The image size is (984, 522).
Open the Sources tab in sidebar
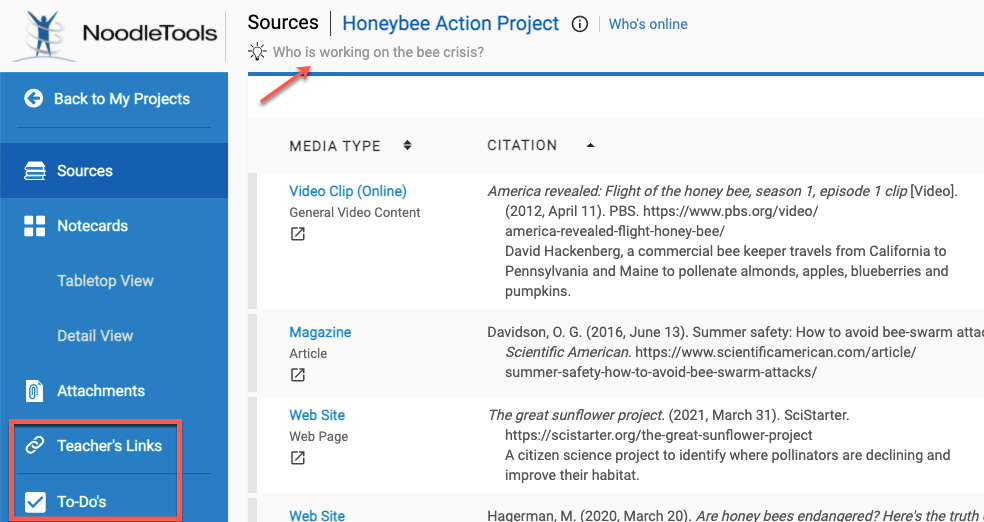click(x=85, y=171)
